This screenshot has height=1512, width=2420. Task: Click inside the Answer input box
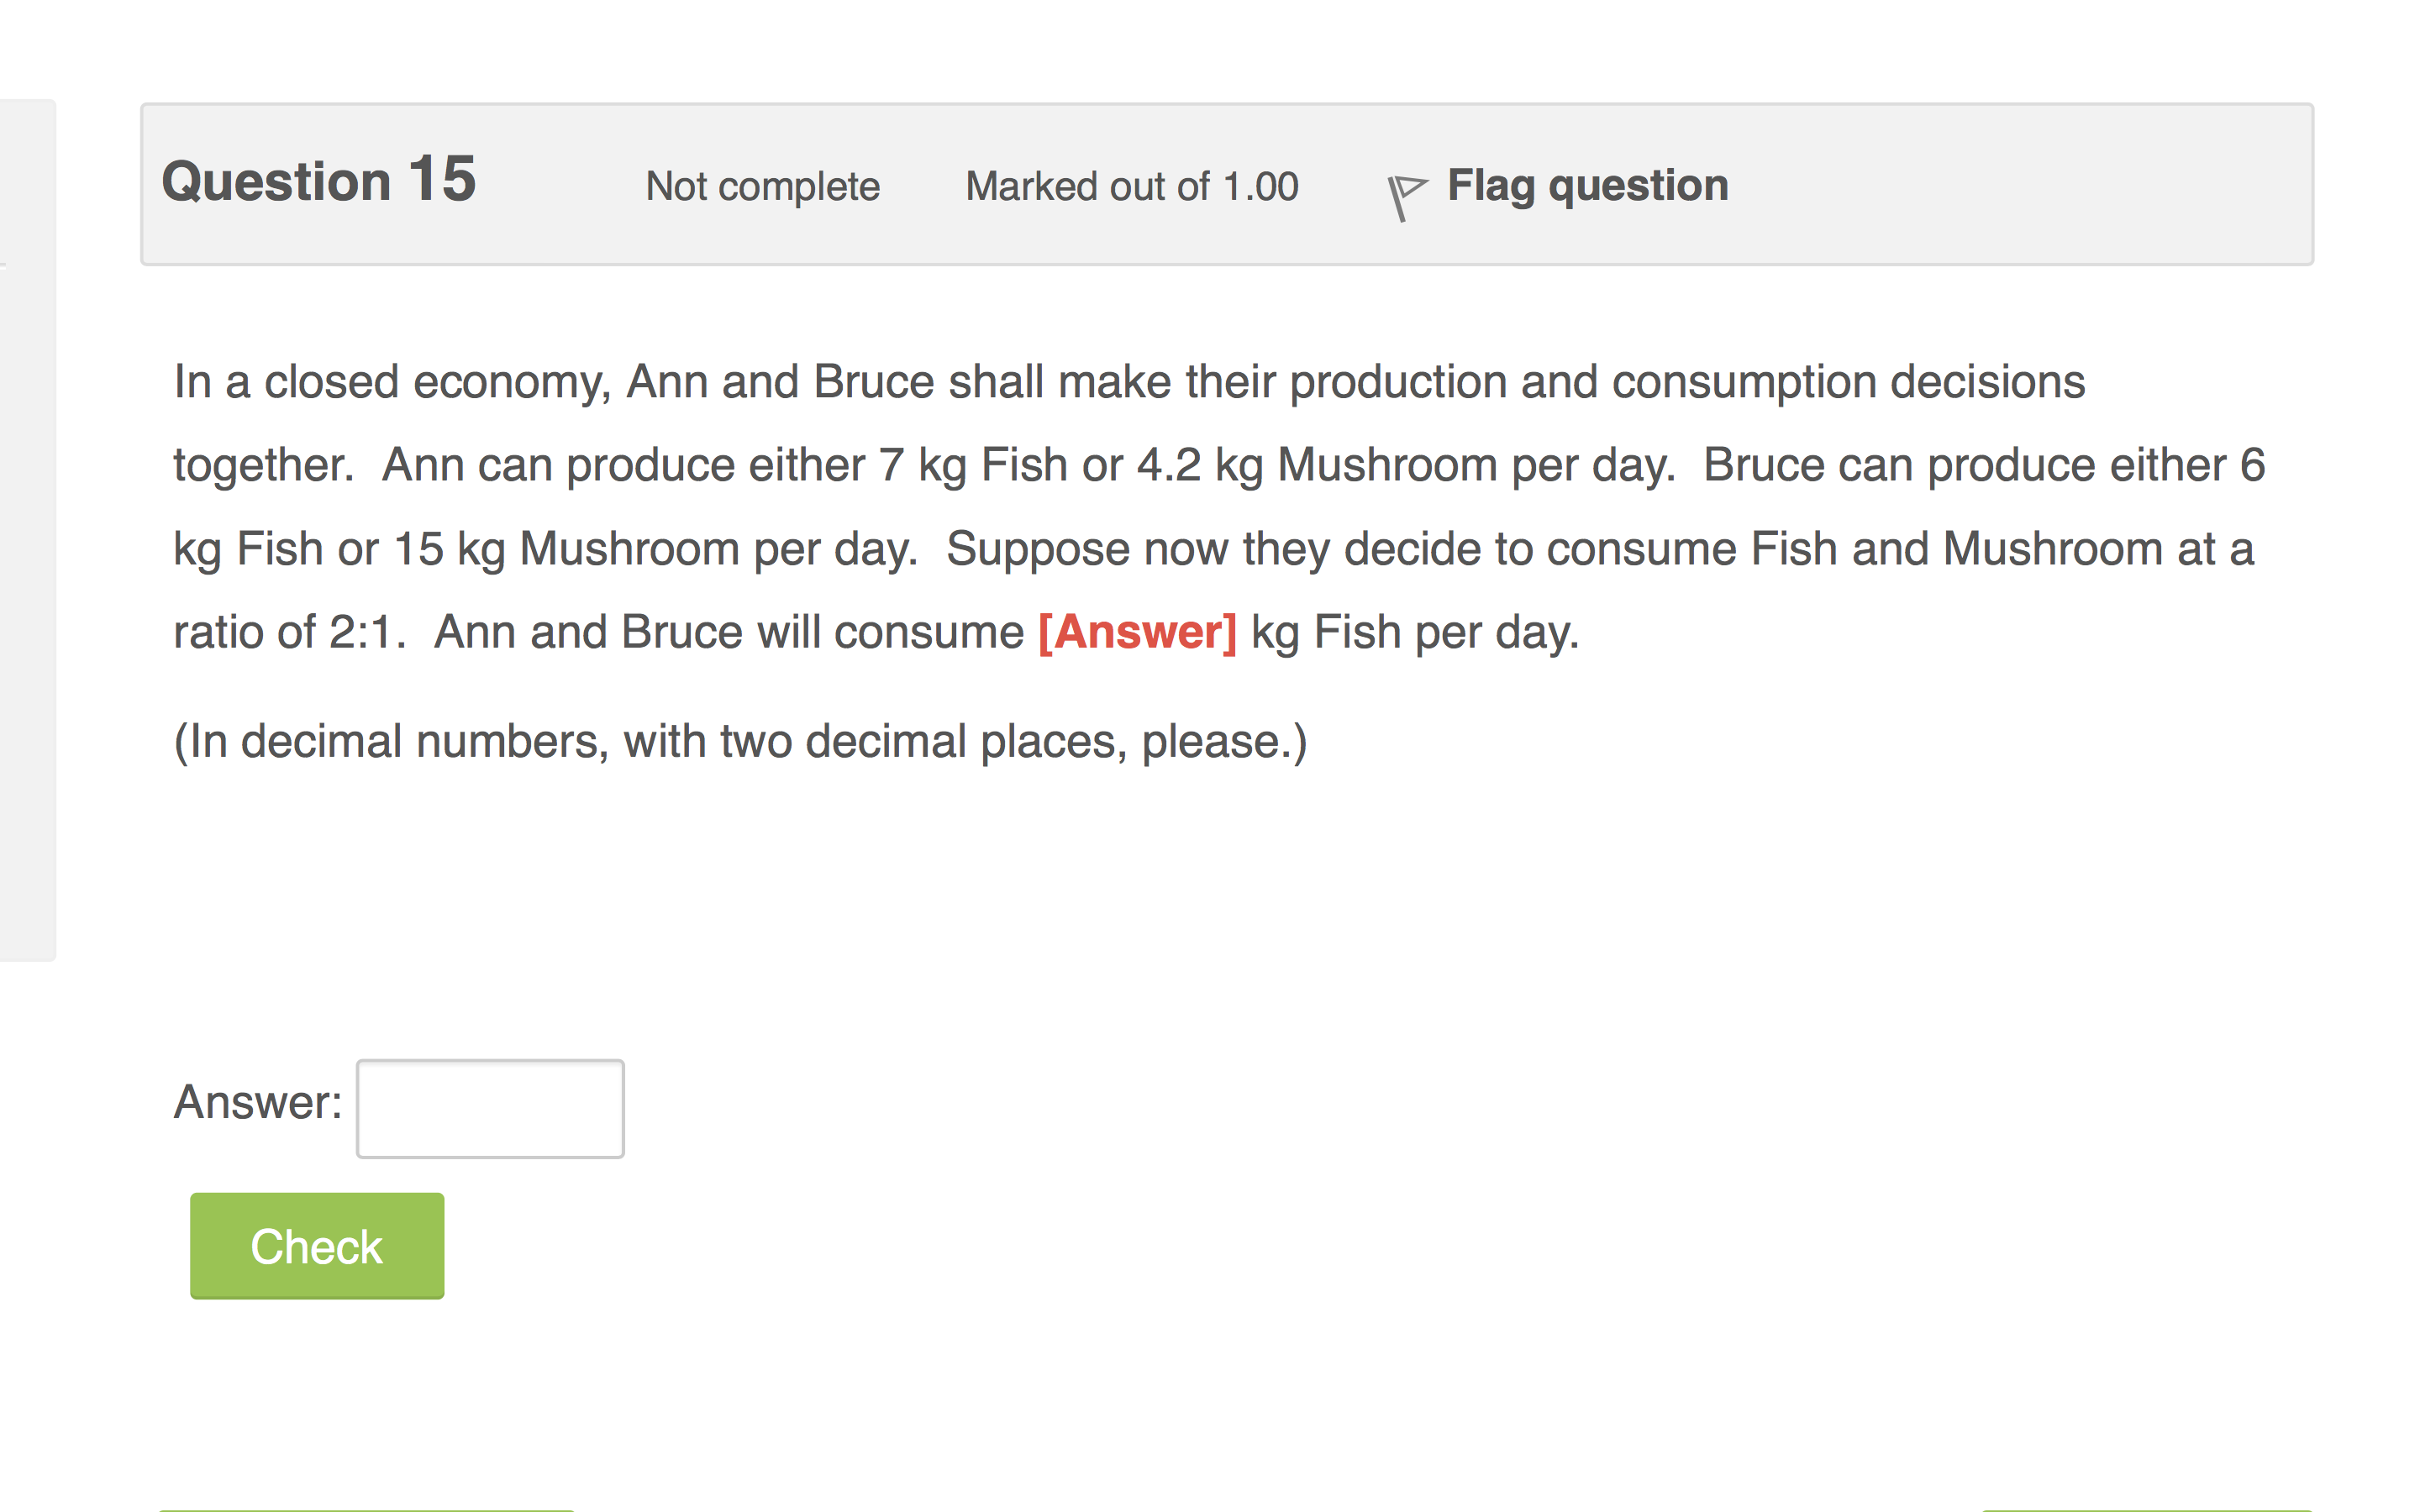(x=489, y=1108)
